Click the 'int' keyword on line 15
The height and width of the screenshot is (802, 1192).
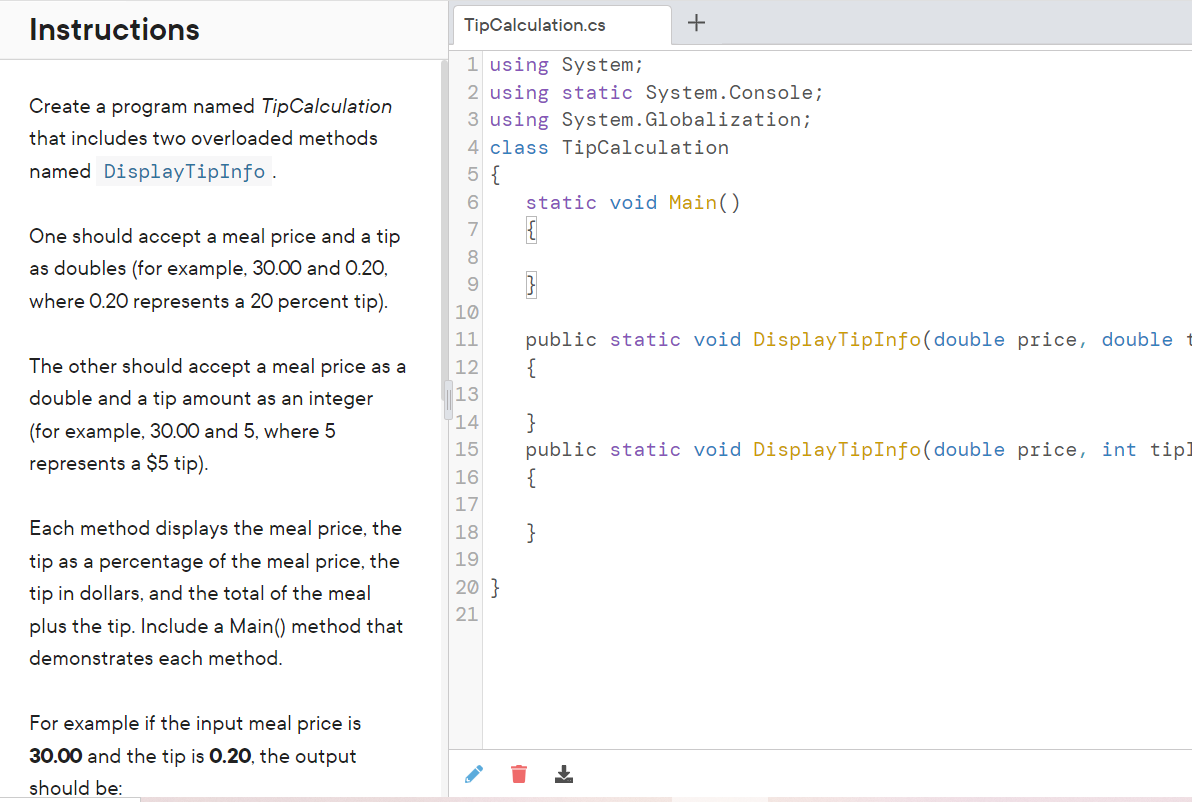click(1119, 450)
